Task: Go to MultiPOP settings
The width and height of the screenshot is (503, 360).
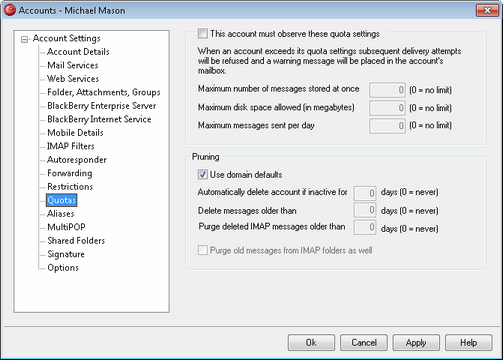Action: pyautogui.click(x=66, y=227)
